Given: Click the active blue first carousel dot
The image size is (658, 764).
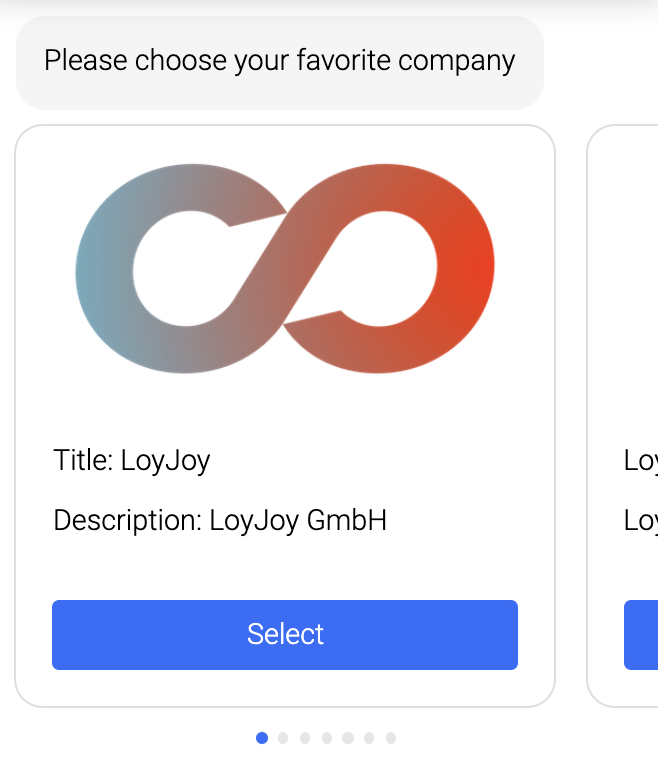Looking at the screenshot, I should pyautogui.click(x=262, y=738).
